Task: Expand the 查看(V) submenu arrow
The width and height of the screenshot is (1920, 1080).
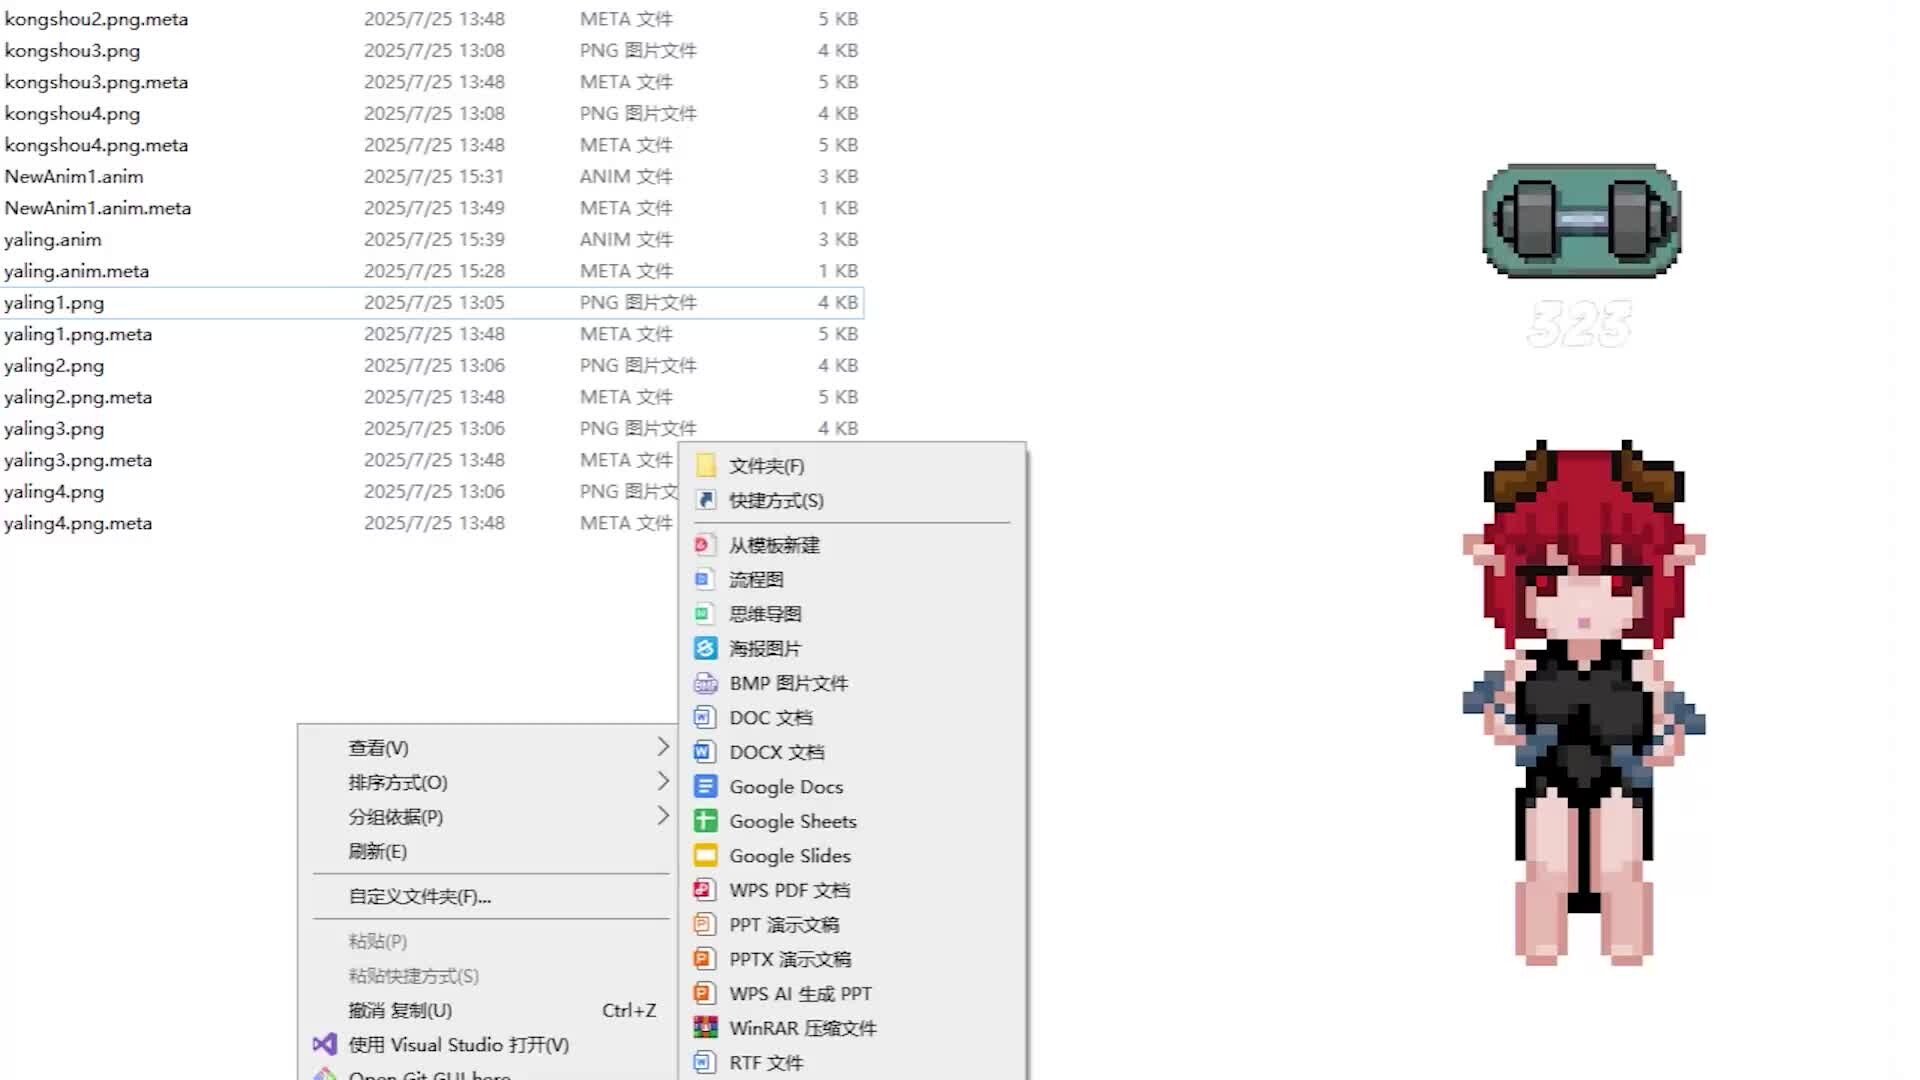Action: pos(662,747)
